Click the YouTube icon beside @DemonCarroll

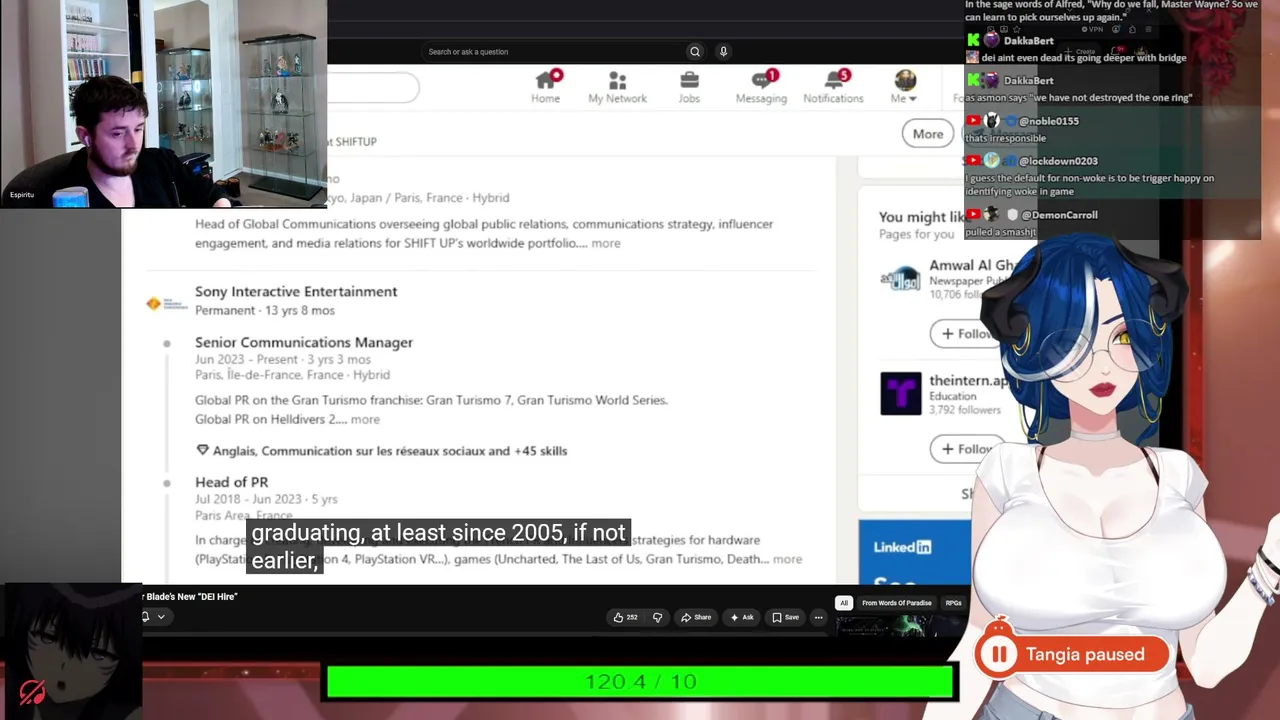point(973,215)
